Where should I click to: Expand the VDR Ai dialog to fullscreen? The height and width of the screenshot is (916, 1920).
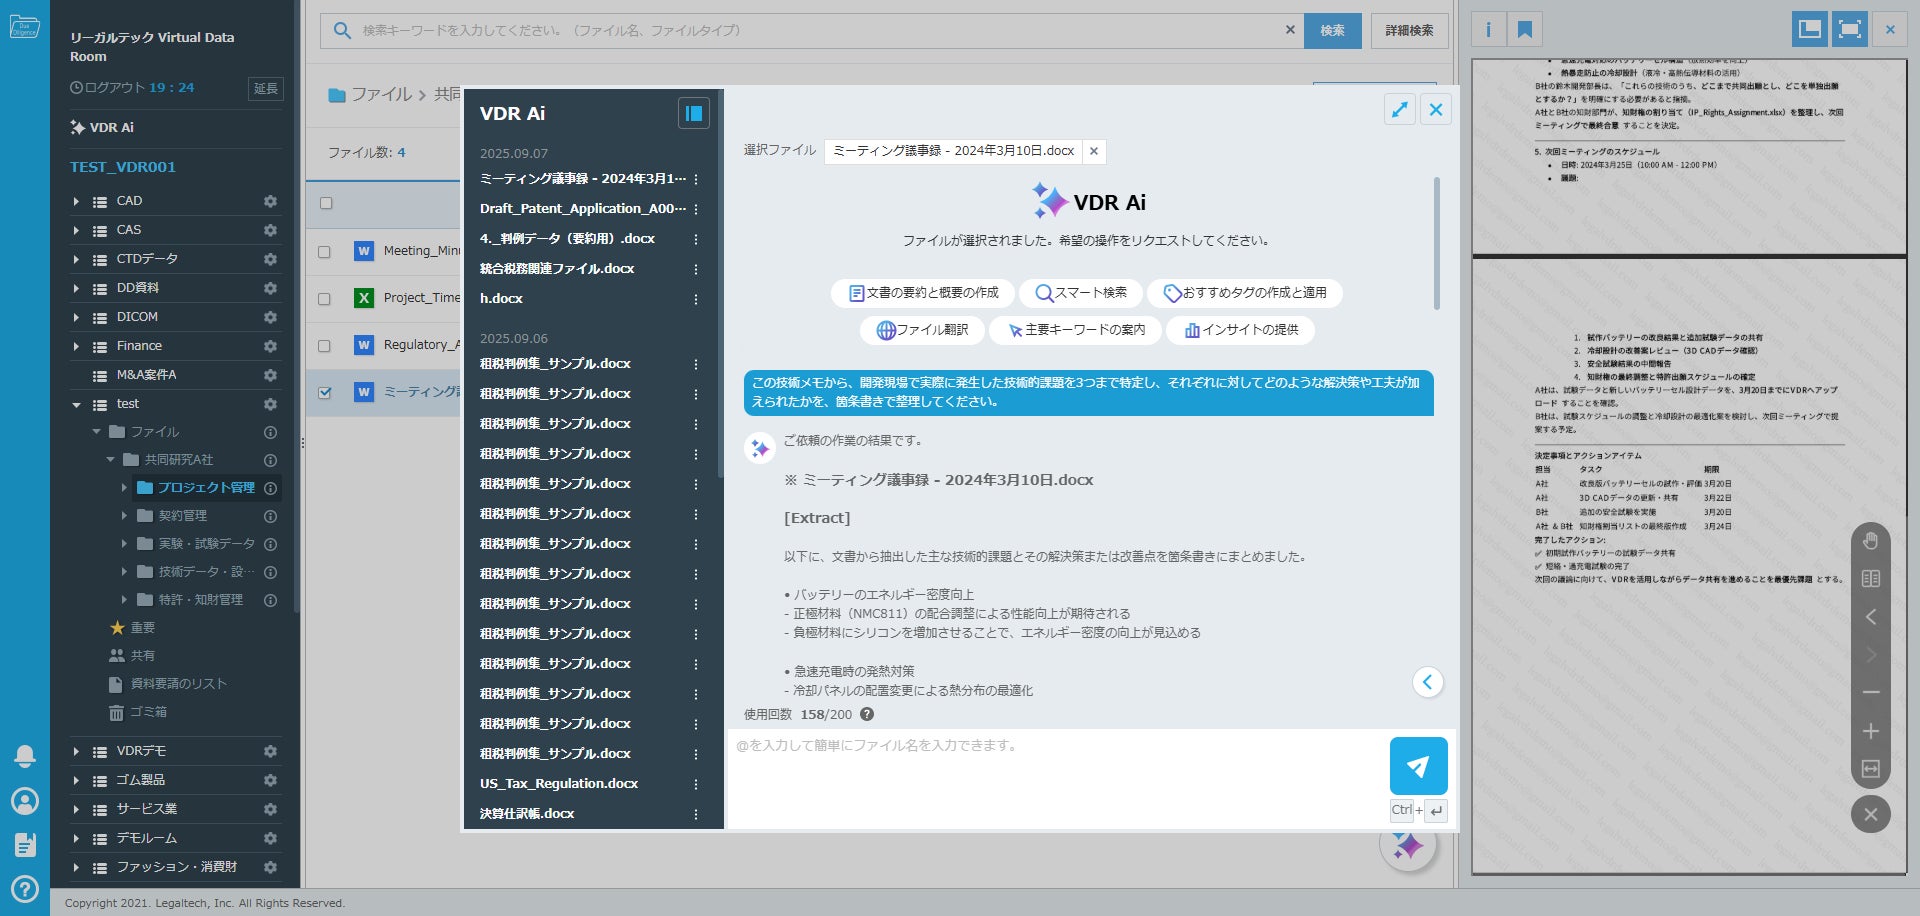pyautogui.click(x=1400, y=110)
